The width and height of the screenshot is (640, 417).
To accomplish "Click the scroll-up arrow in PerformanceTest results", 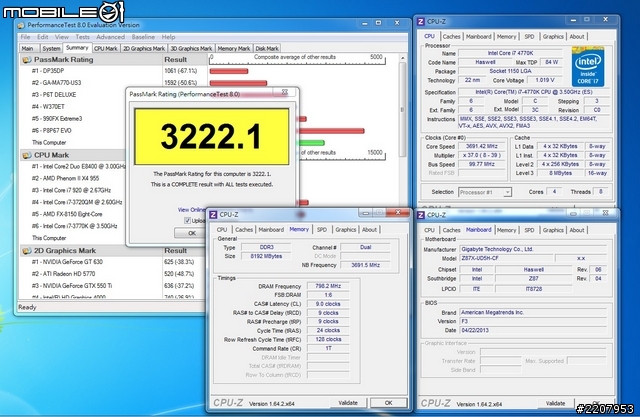I will click(x=402, y=58).
